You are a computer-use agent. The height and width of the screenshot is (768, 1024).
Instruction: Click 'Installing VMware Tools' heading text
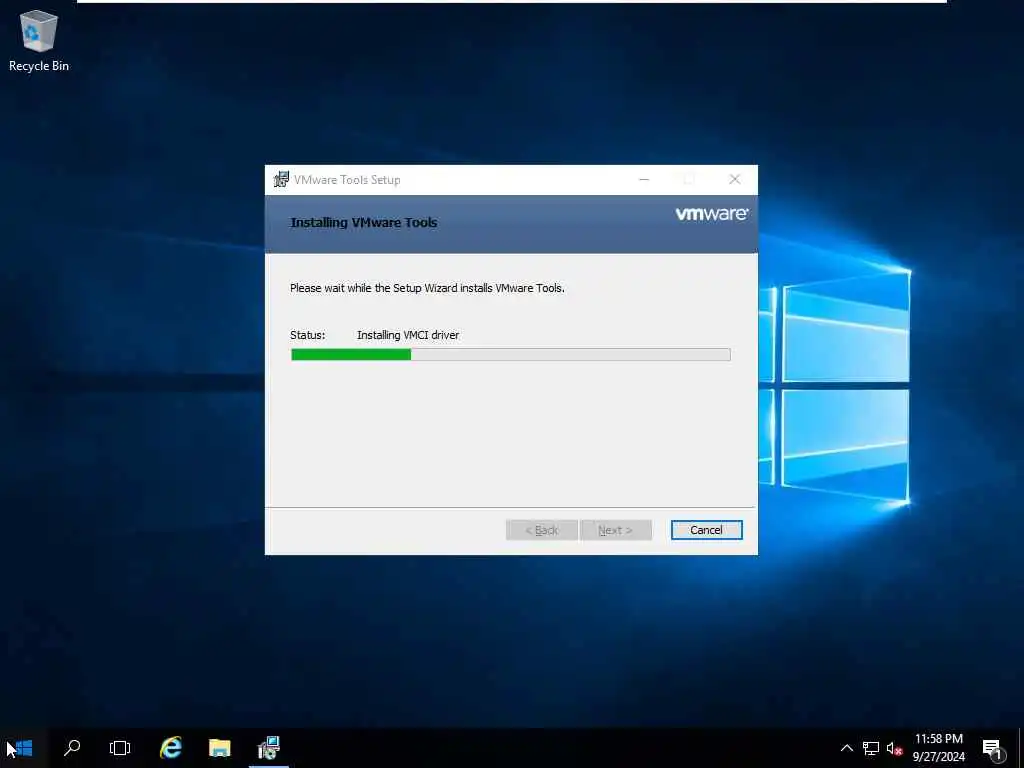click(364, 223)
